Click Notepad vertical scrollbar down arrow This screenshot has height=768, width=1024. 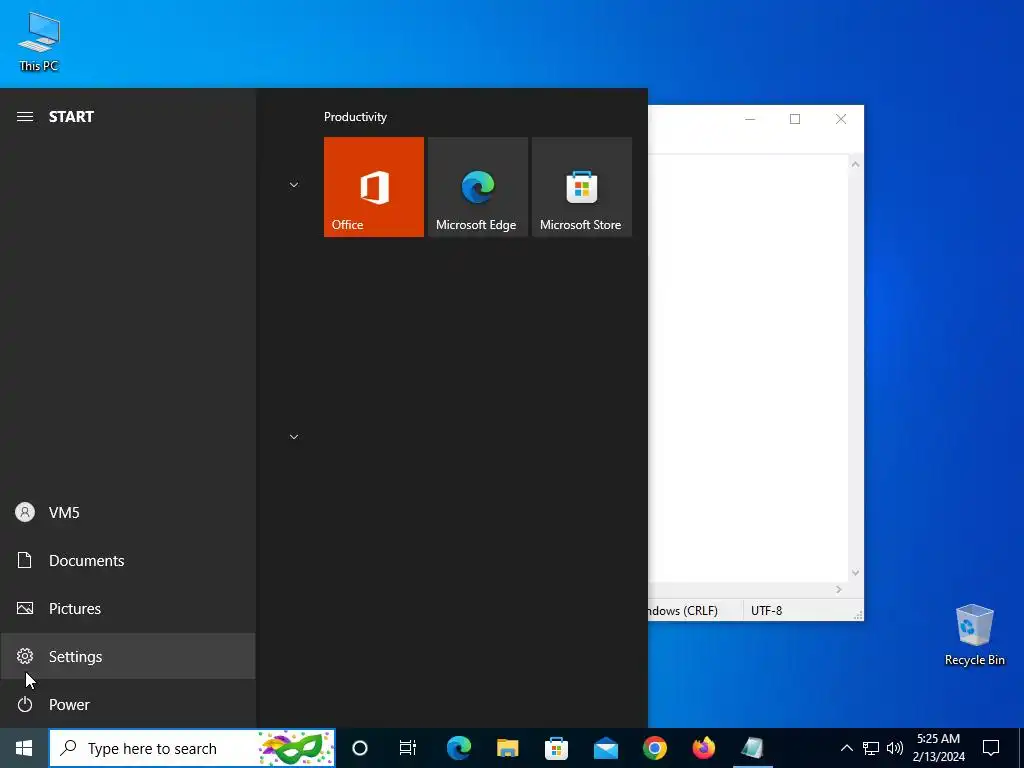pos(856,573)
